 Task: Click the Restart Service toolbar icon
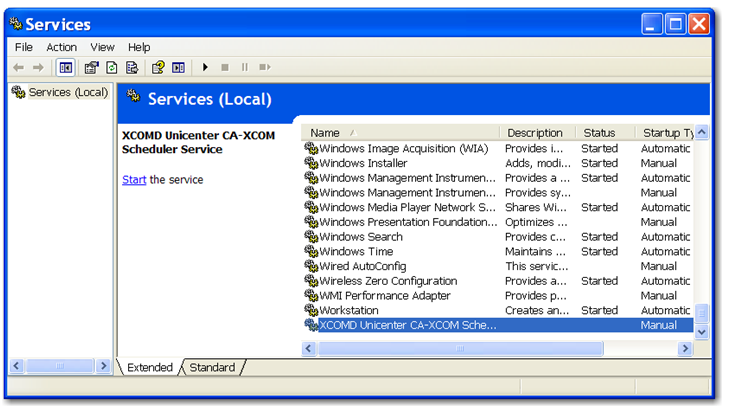265,67
